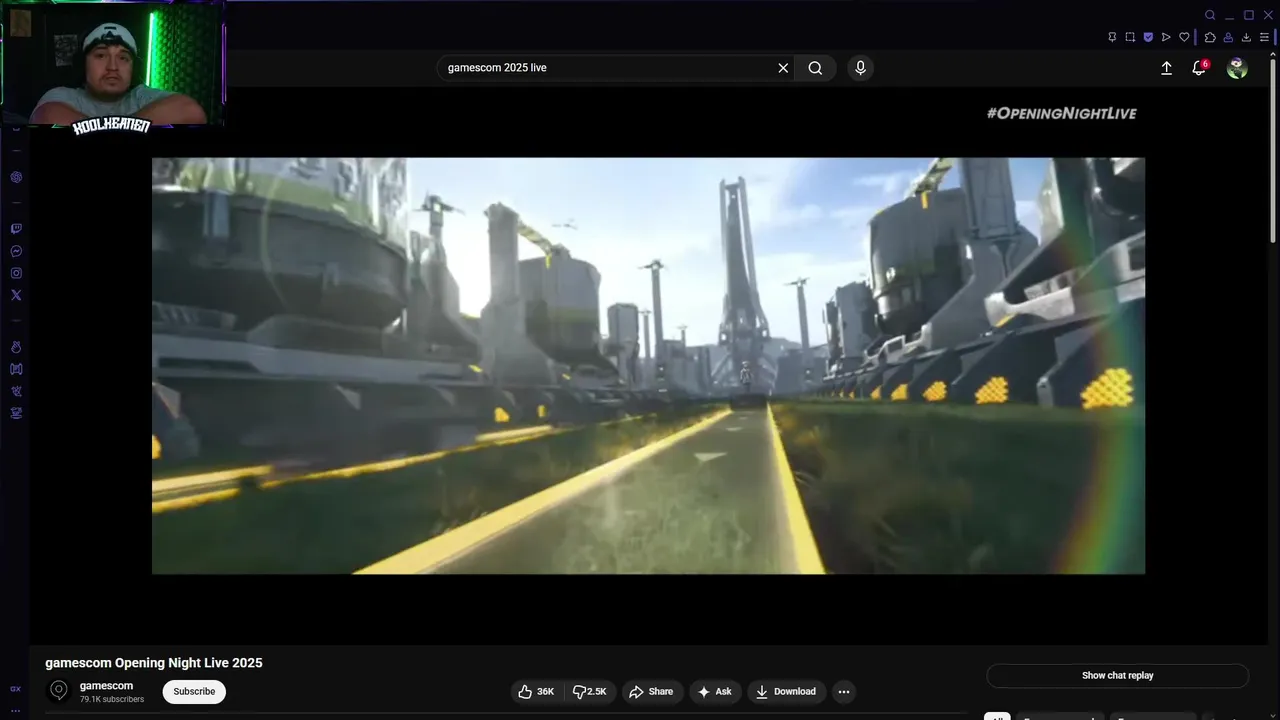Open browser search tabs magnifier icon
The image size is (1280, 720).
pos(1210,15)
